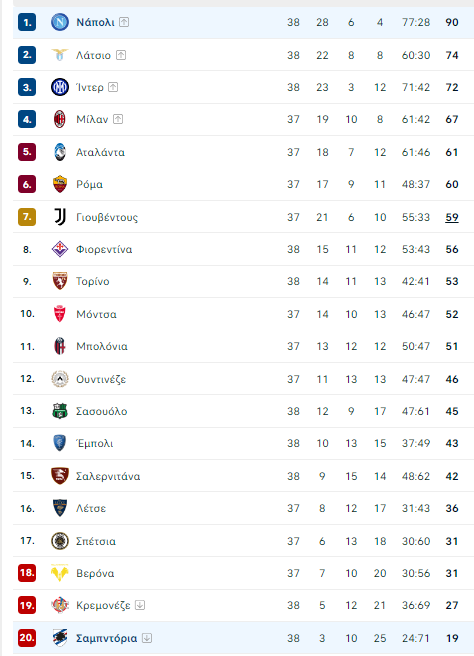
Task: Open the Juventus logo icon
Action: pos(60,217)
